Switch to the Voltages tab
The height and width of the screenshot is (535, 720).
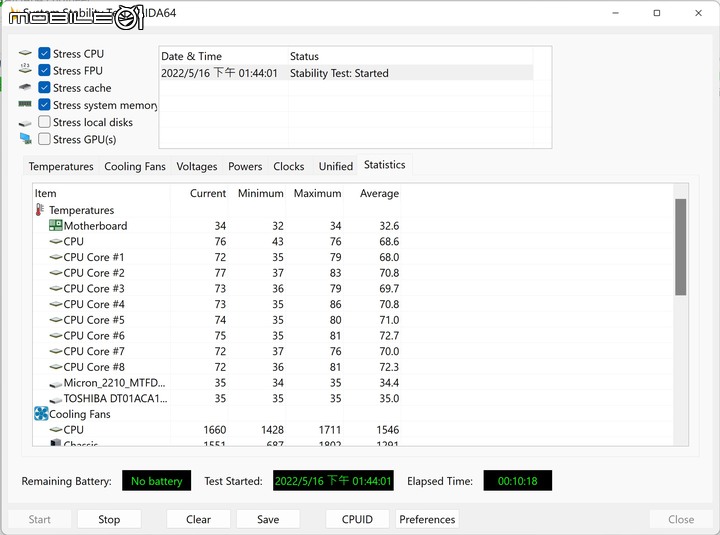[197, 166]
